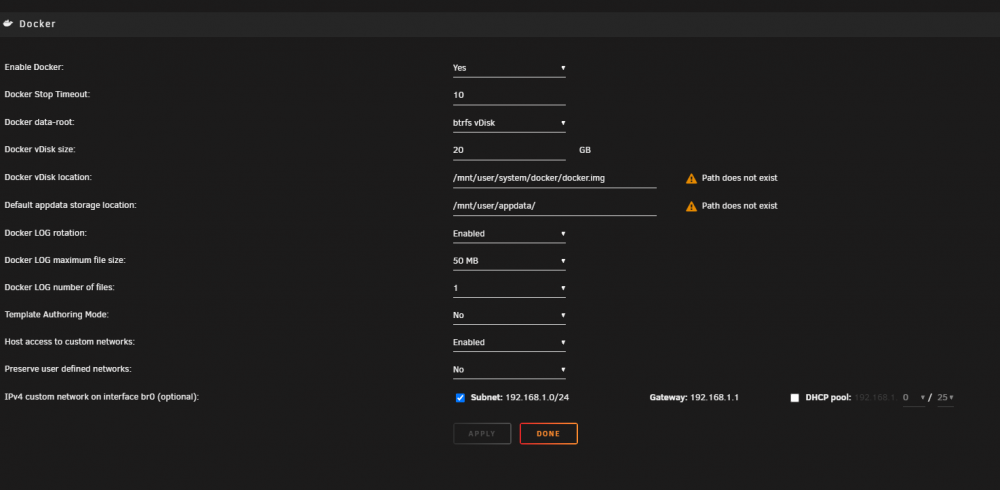Open Host access to custom networks dropdown
The image size is (1000, 490).
[509, 343]
